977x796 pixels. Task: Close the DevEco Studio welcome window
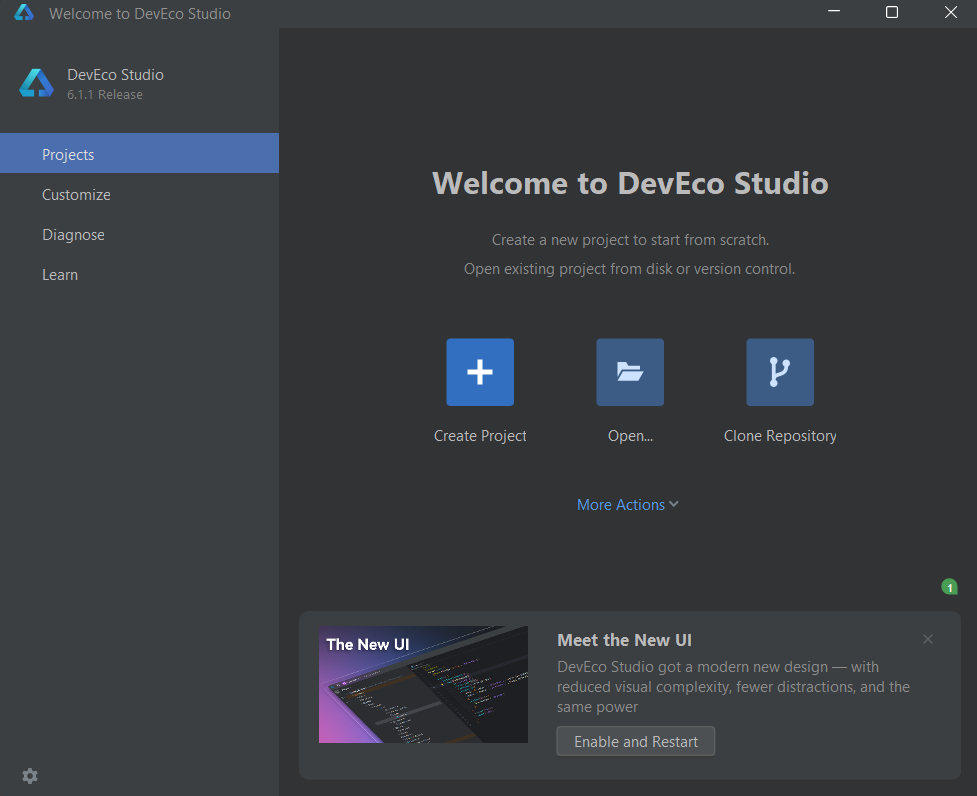tap(950, 12)
